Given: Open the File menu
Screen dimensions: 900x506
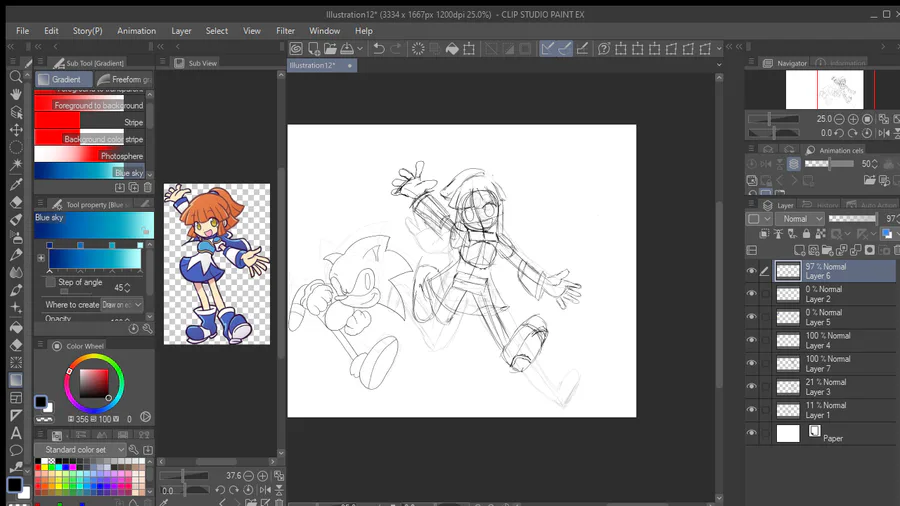Looking at the screenshot, I should 22,31.
